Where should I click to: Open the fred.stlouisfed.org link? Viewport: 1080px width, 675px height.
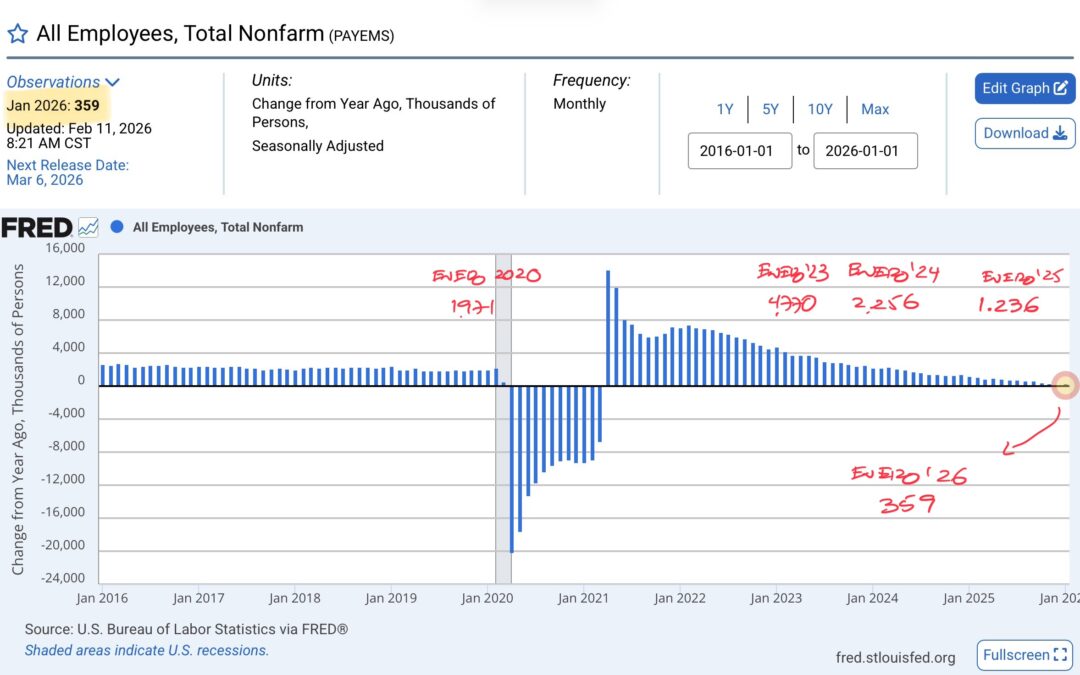[895, 657]
